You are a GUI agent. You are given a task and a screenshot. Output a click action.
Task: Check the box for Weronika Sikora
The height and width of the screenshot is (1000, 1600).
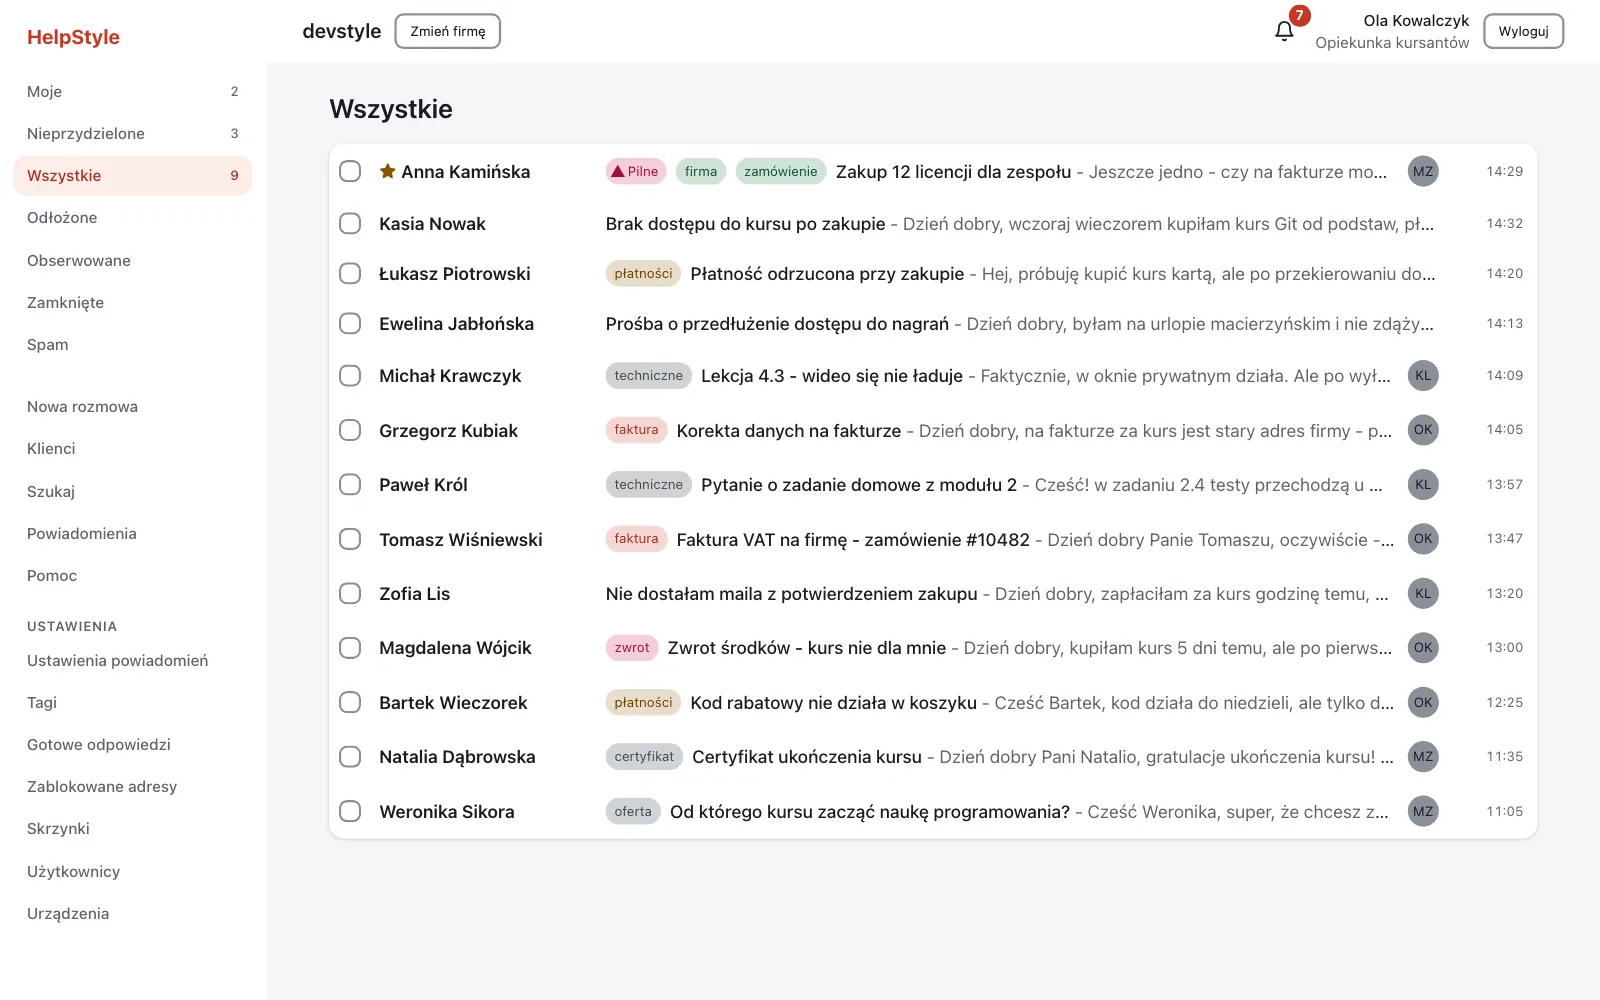(350, 811)
